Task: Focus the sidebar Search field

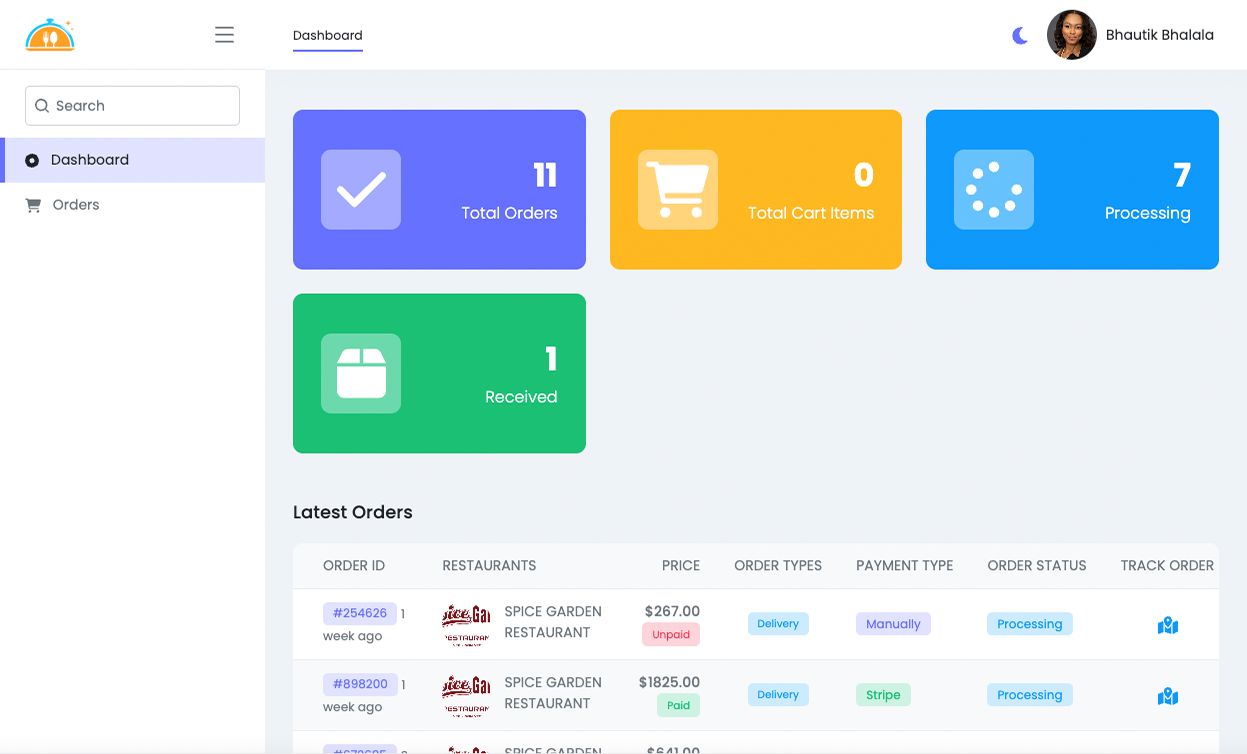Action: 132,105
